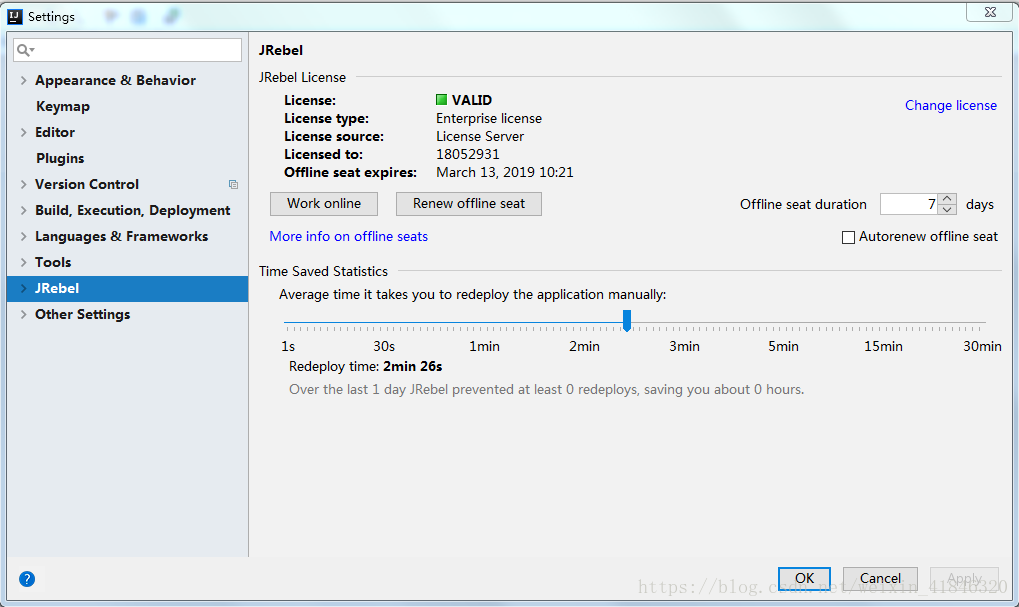Click the search magnifier icon
This screenshot has height=607, width=1019.
(x=24, y=50)
